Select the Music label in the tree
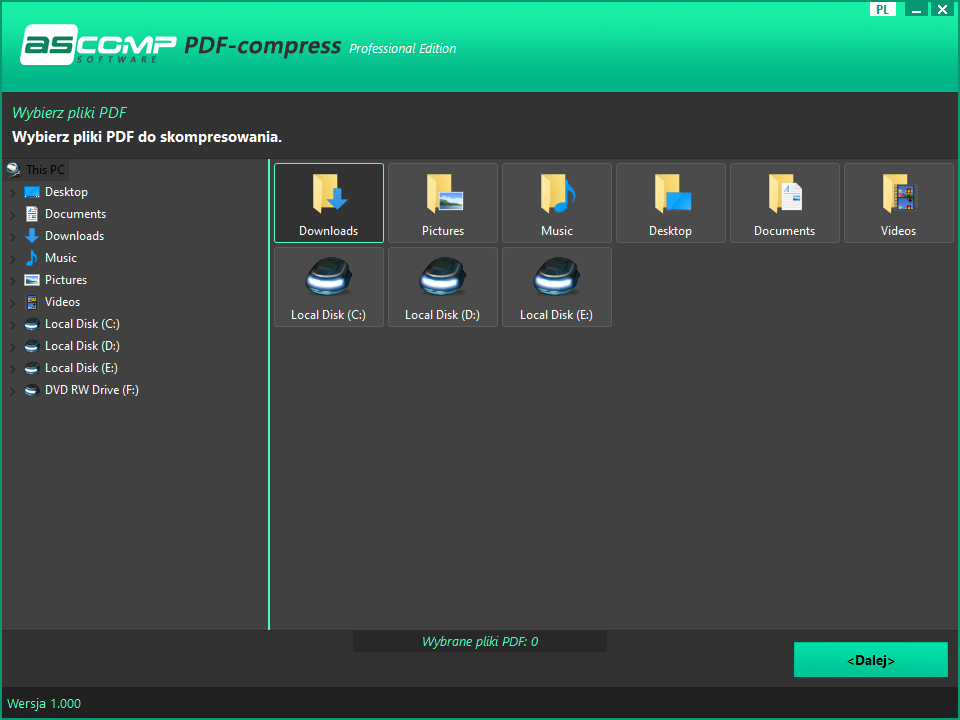 61,258
